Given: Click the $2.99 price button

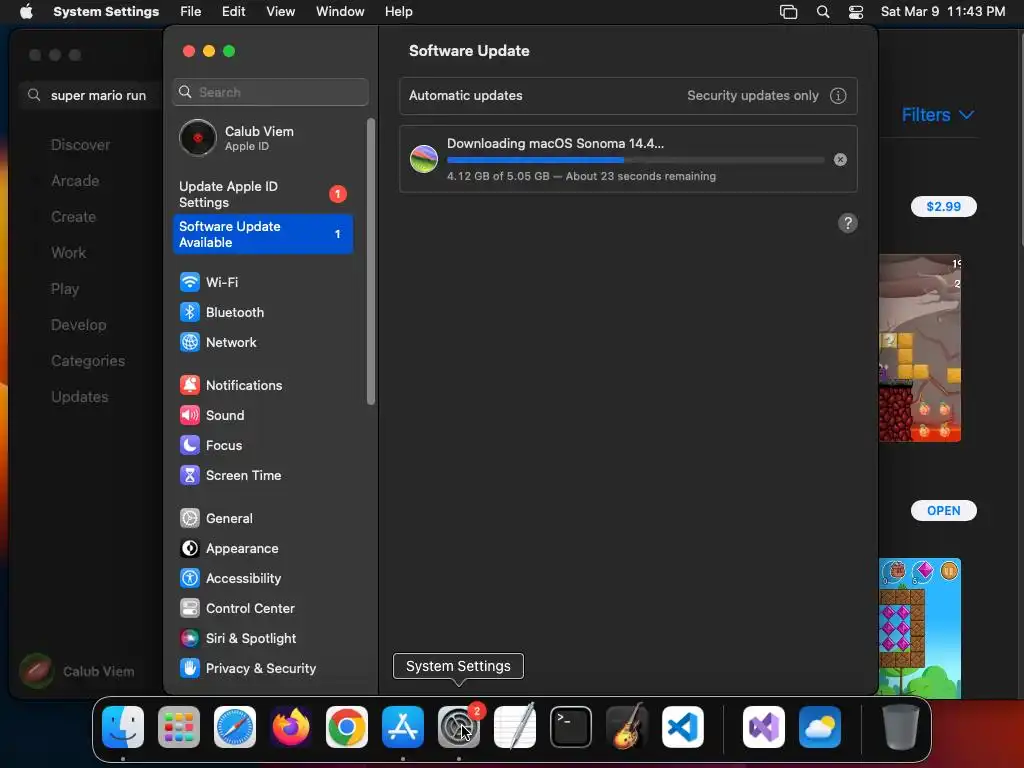Looking at the screenshot, I should 944,206.
